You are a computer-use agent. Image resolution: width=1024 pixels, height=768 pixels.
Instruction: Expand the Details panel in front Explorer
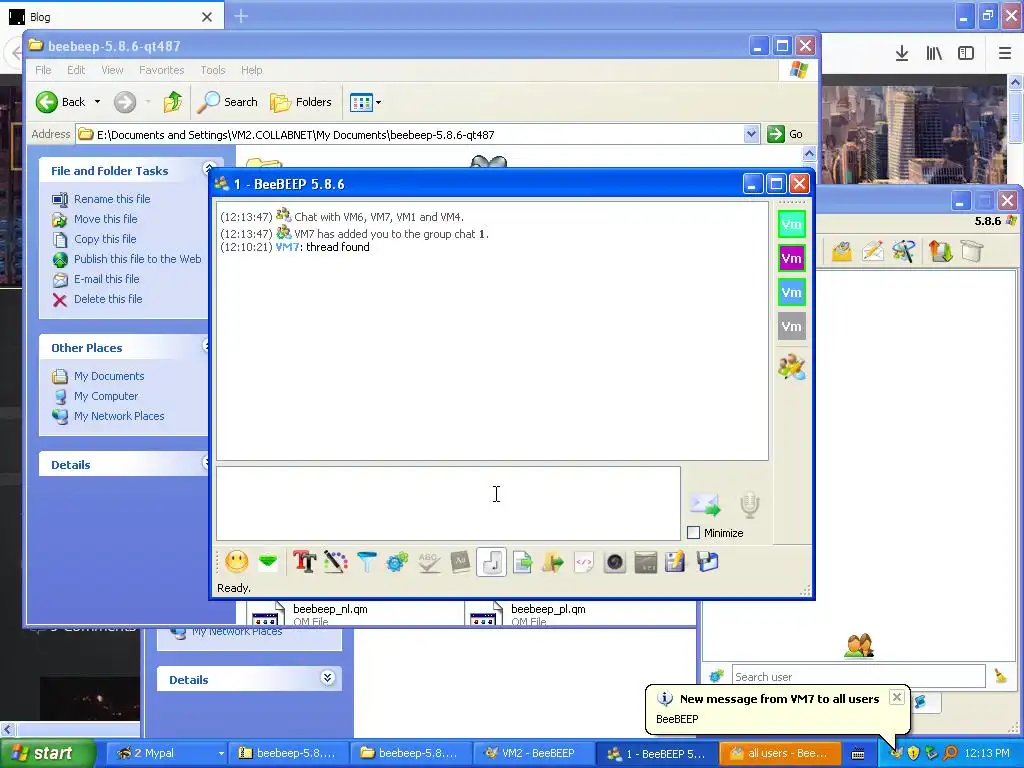click(x=206, y=463)
